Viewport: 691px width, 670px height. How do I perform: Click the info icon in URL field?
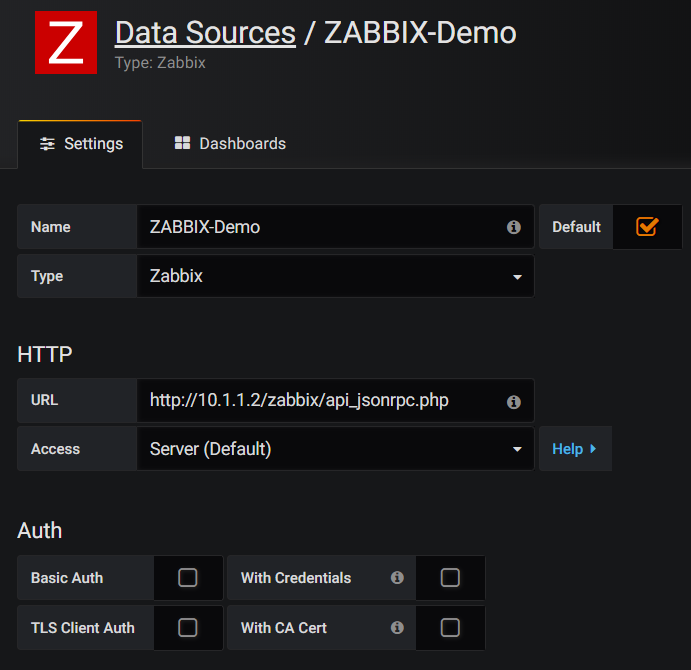(513, 402)
